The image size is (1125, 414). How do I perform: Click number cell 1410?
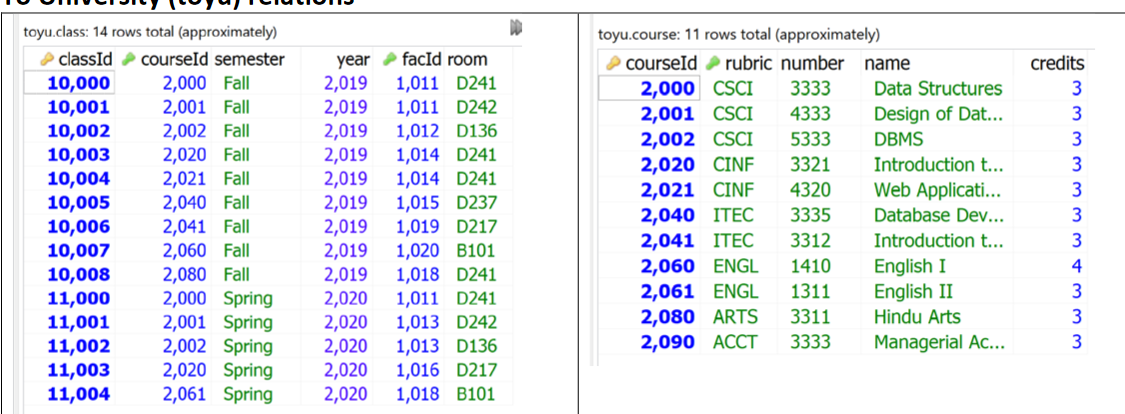click(x=810, y=266)
